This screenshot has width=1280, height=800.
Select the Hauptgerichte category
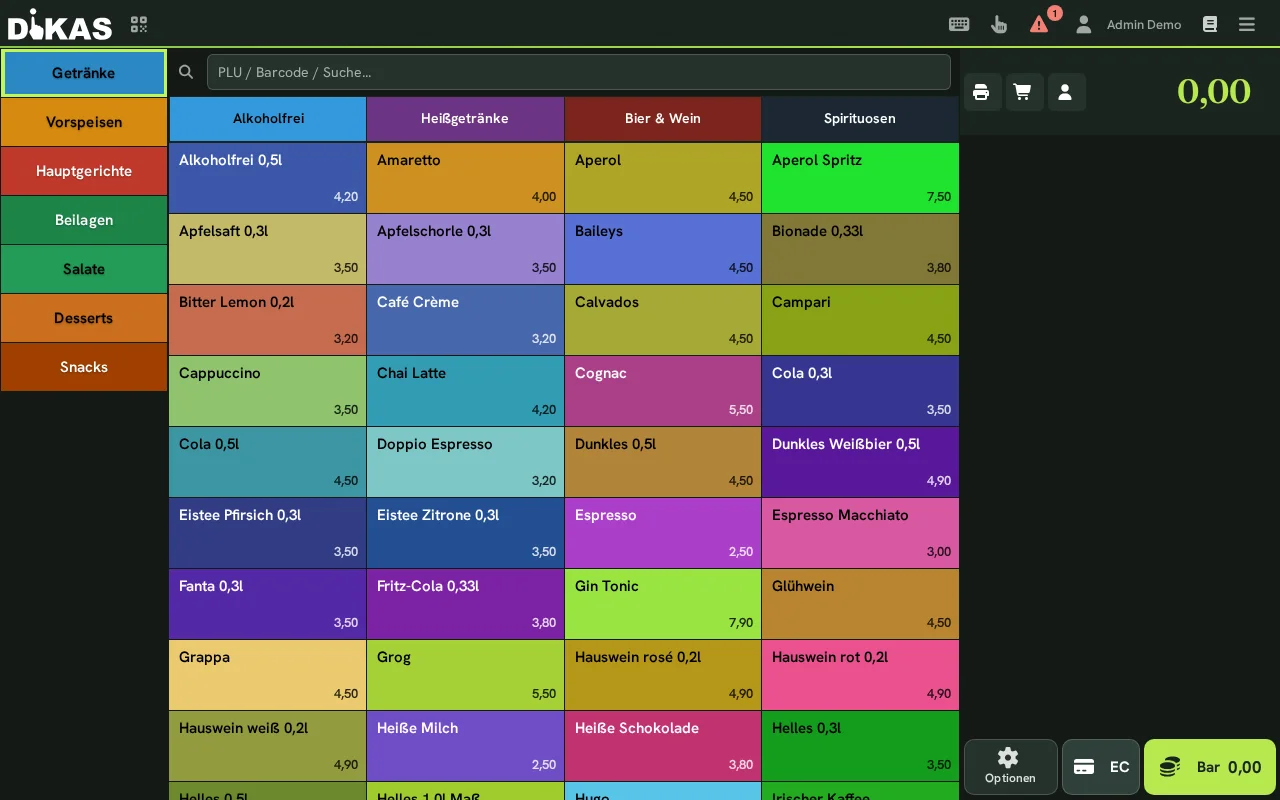click(x=84, y=171)
